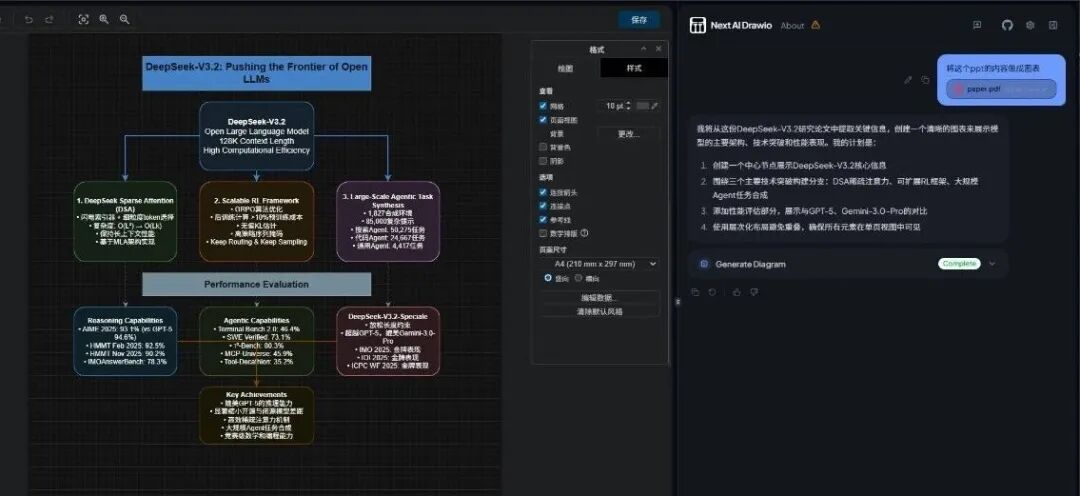
Task: Toggle the 连接点 checkbox
Action: click(543, 206)
